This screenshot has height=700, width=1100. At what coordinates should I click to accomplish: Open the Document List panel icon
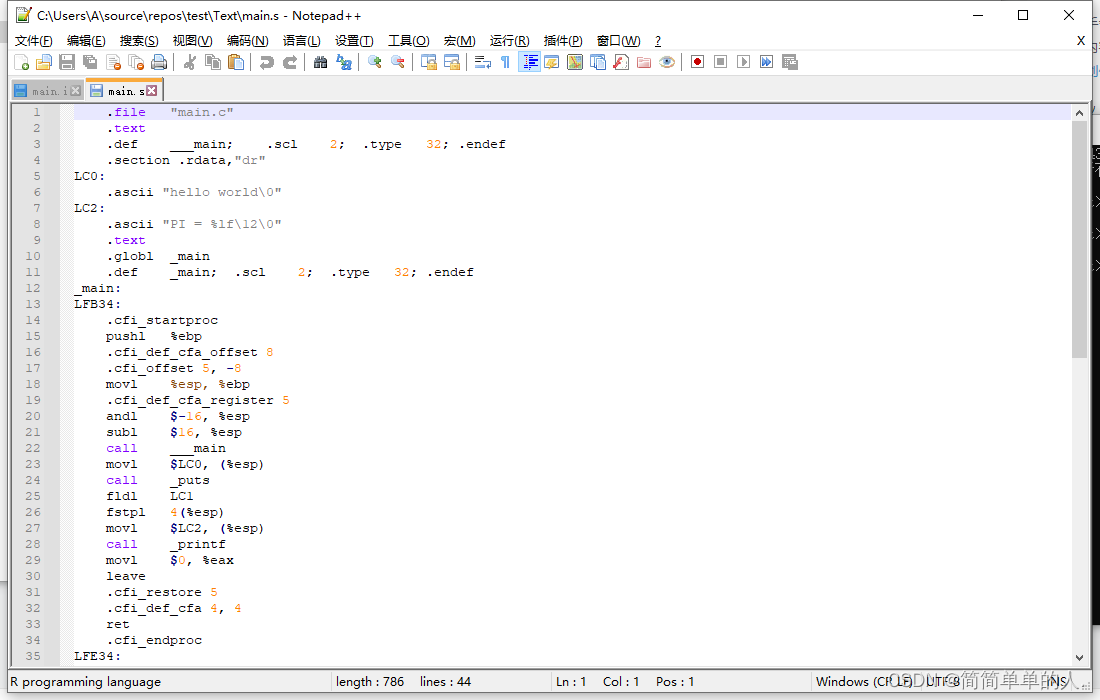[x=598, y=62]
